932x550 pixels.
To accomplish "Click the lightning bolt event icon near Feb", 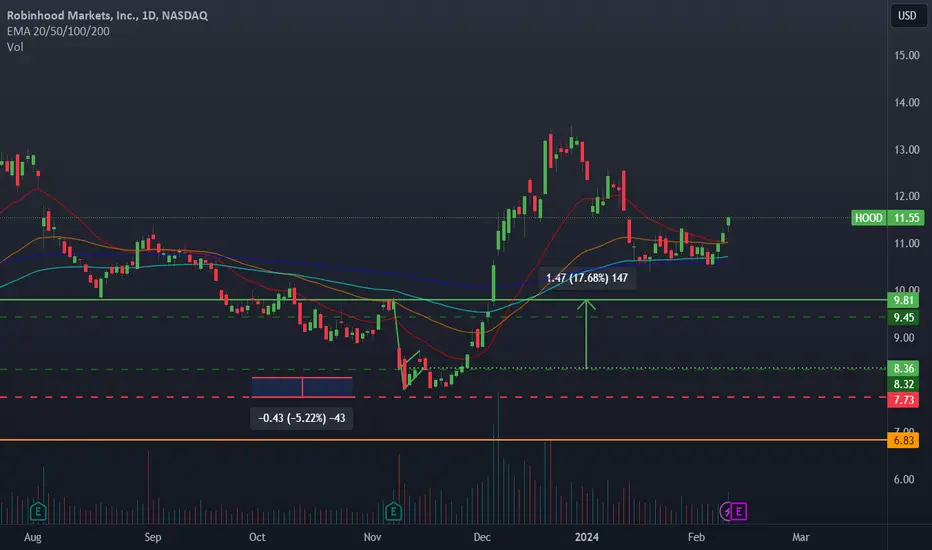I will [x=726, y=511].
